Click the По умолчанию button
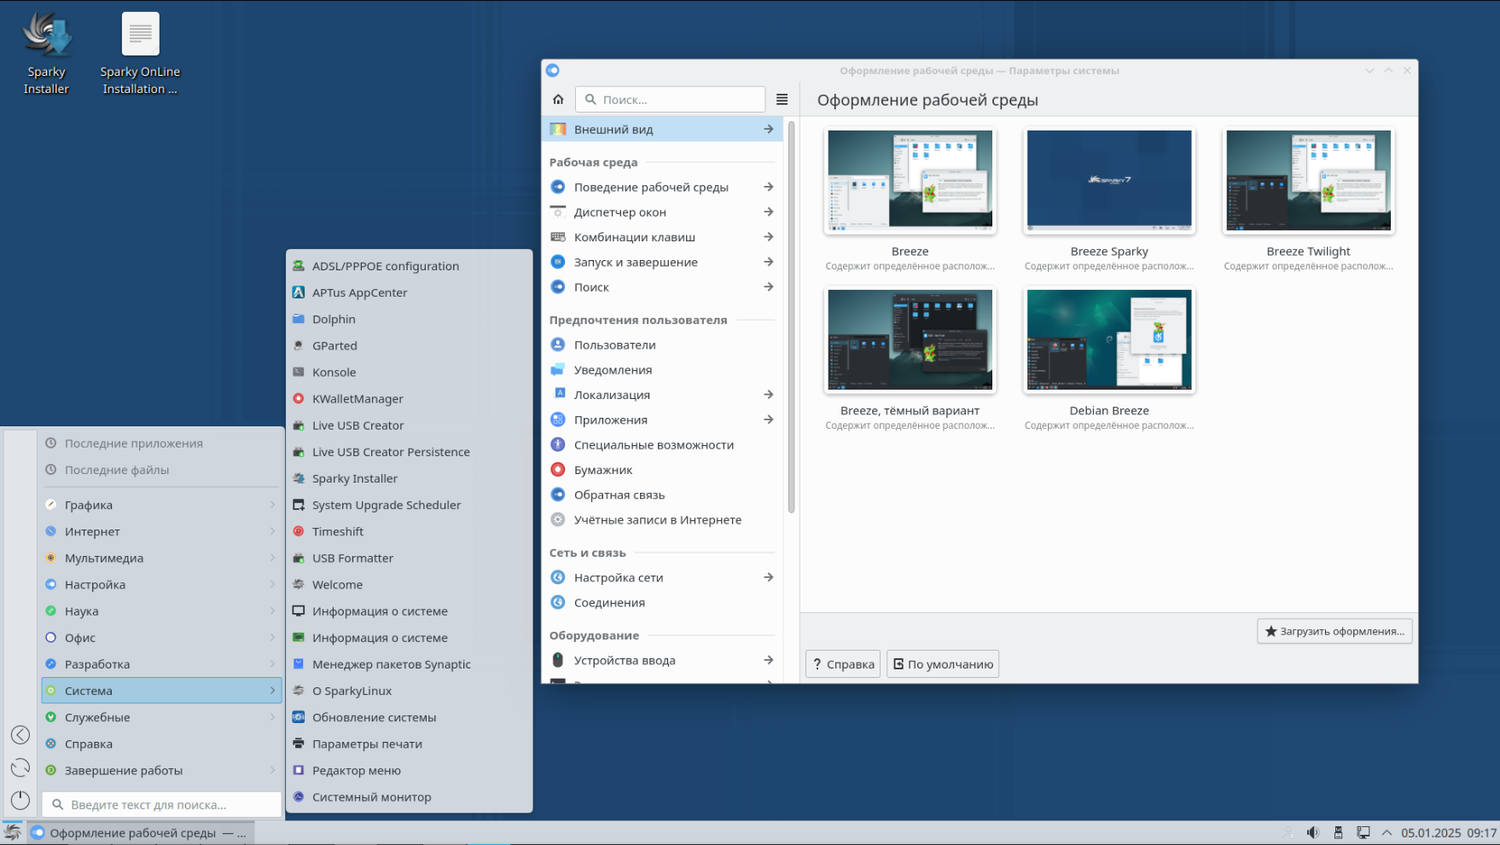1500x845 pixels. pos(942,664)
